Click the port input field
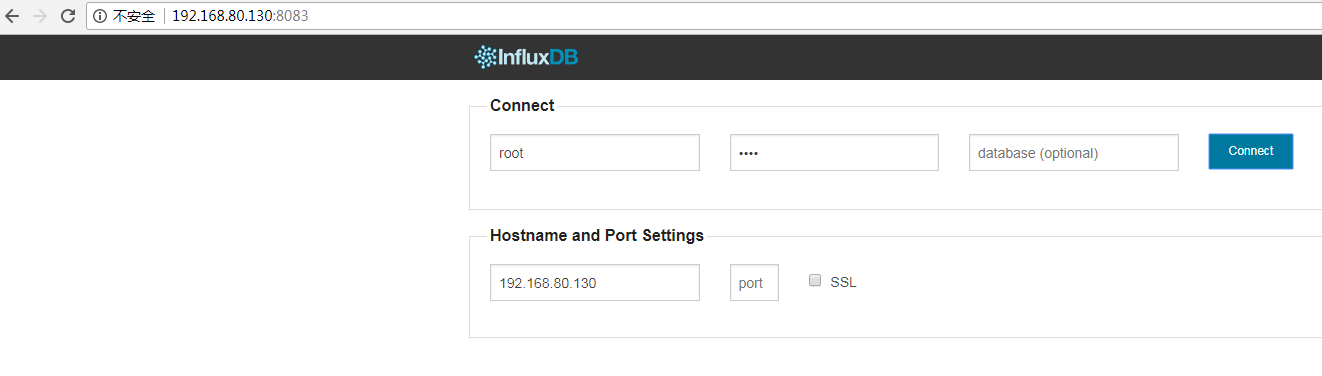1322x376 pixels. click(x=754, y=282)
